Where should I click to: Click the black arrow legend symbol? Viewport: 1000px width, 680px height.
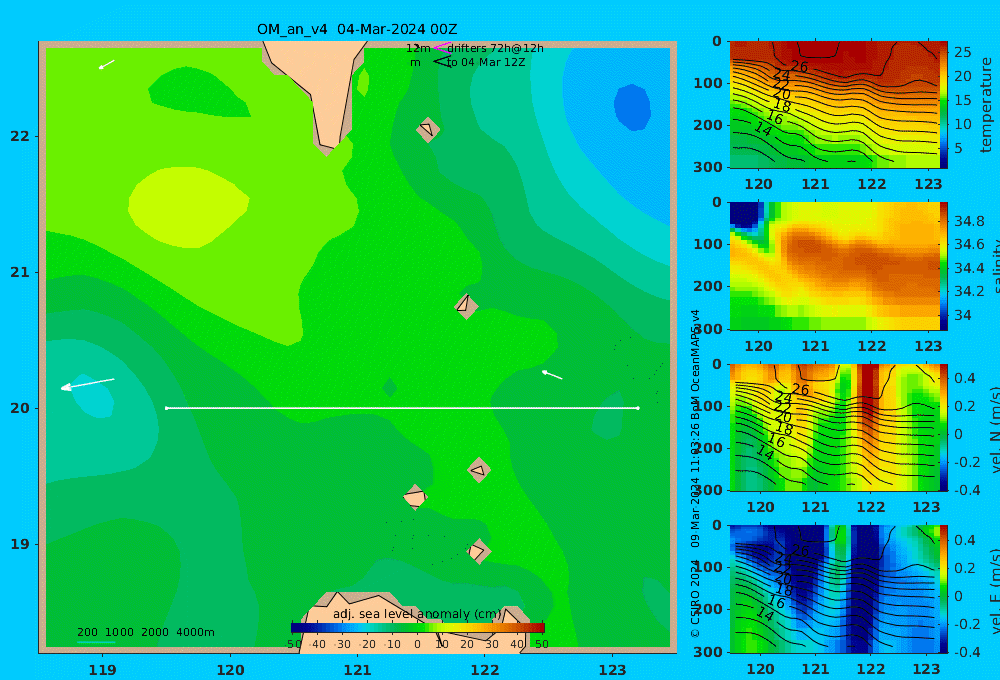(442, 62)
